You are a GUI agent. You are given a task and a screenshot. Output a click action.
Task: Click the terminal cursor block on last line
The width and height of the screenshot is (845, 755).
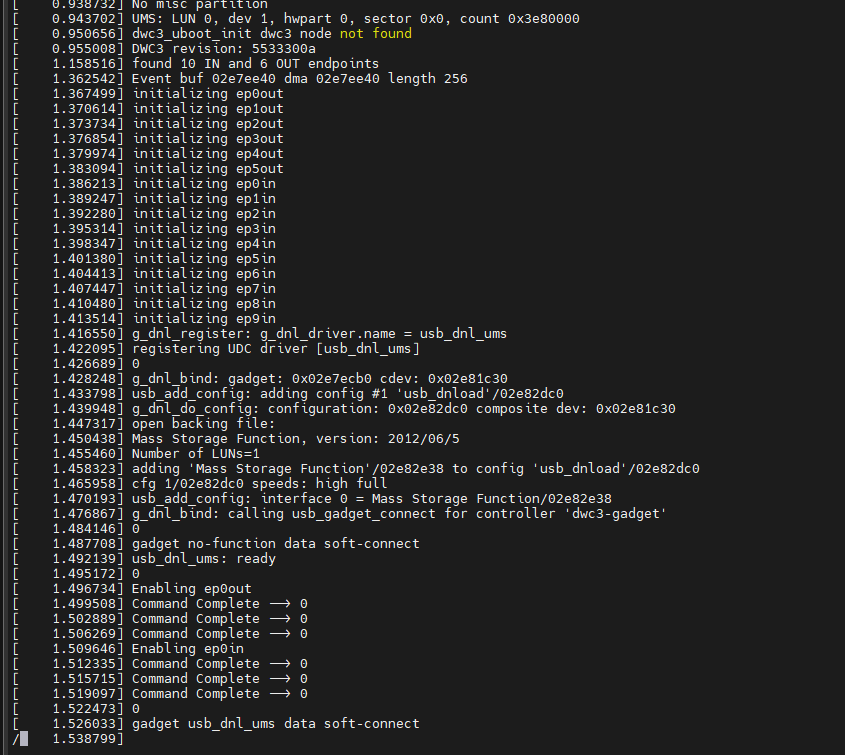click(24, 738)
